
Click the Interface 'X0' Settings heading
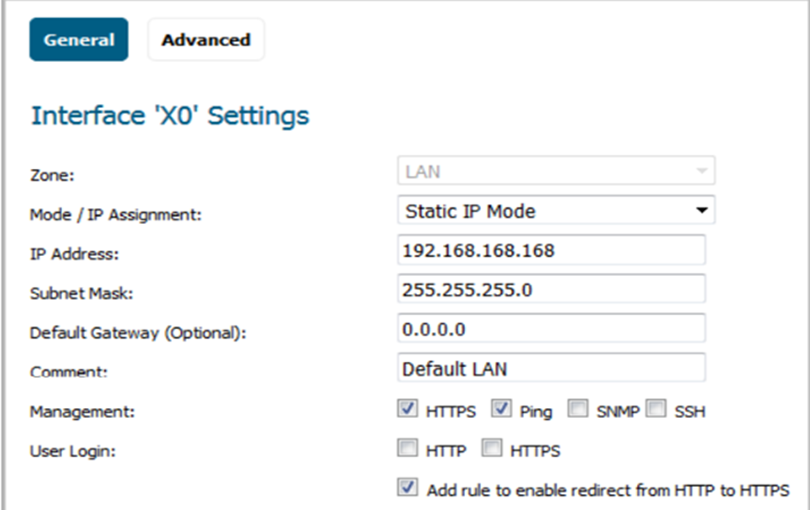170,115
